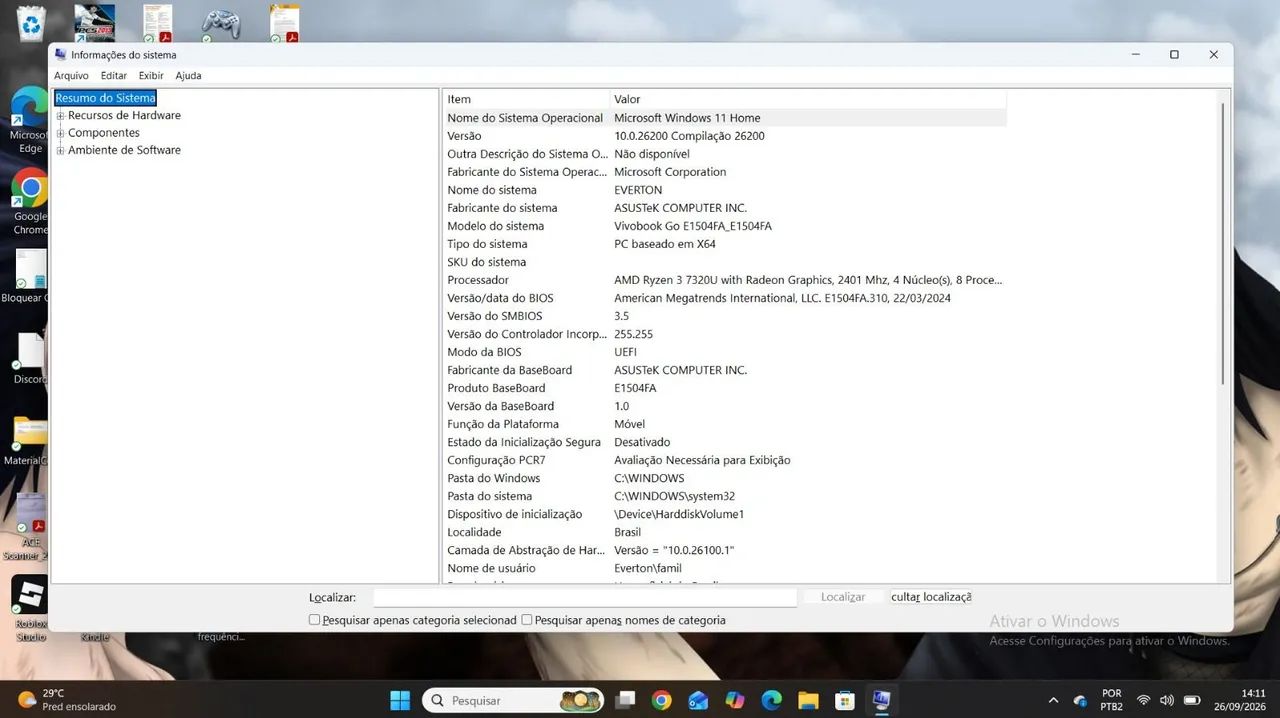
Task: Open the Editar menu
Action: [x=114, y=76]
